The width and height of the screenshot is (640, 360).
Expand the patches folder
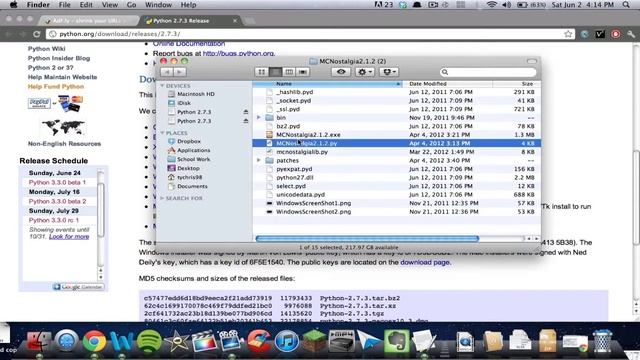pos(258,160)
